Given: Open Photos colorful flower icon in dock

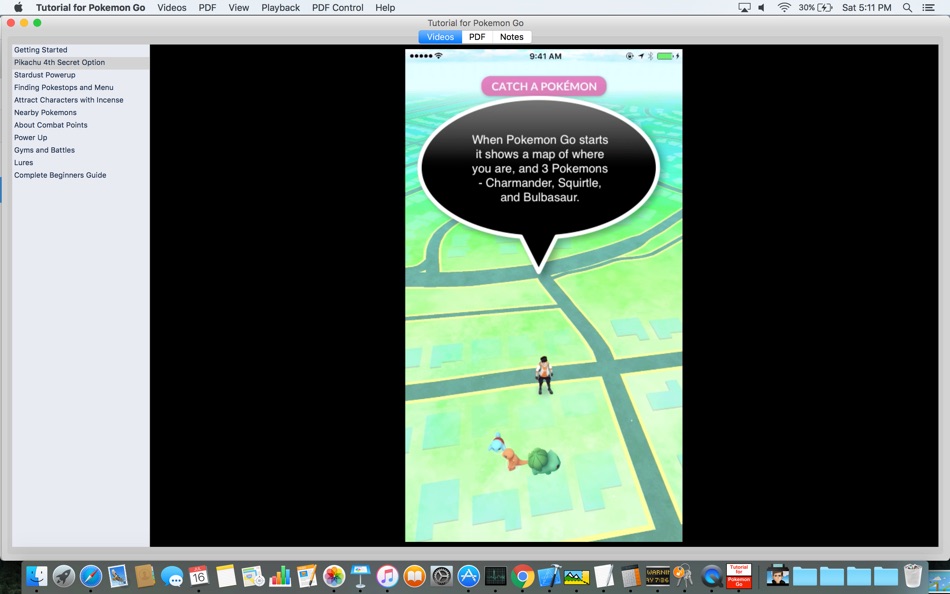Looking at the screenshot, I should coord(333,576).
